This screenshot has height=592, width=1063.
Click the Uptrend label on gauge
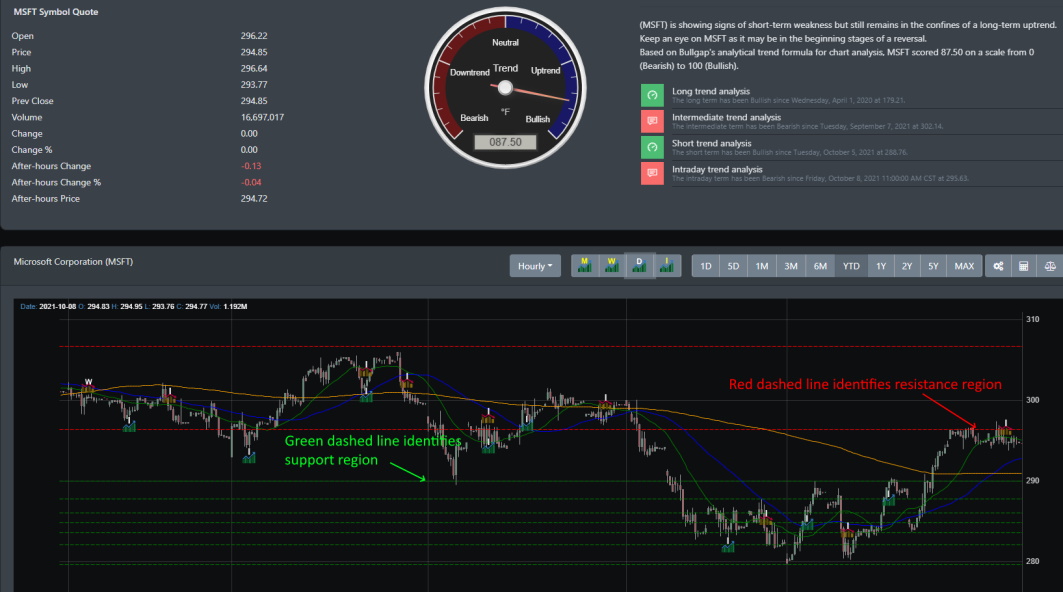tap(545, 70)
